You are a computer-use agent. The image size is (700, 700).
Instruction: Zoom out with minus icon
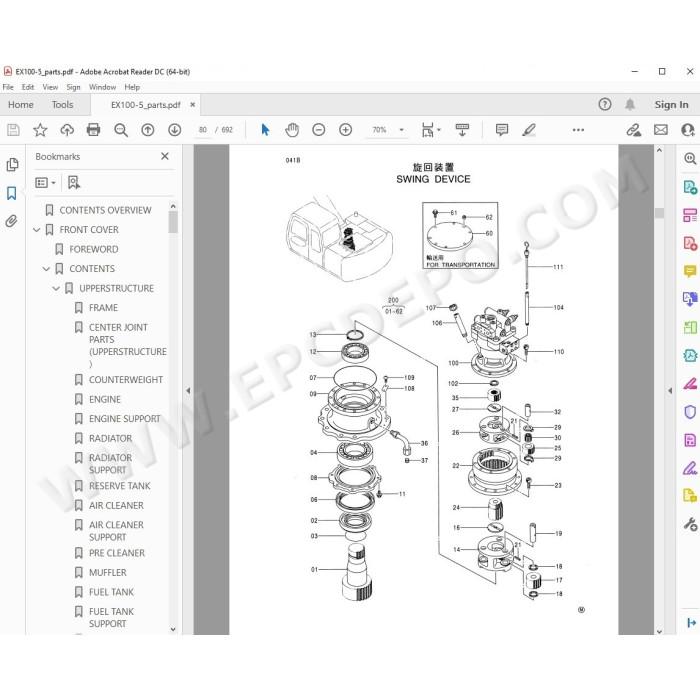coord(319,130)
